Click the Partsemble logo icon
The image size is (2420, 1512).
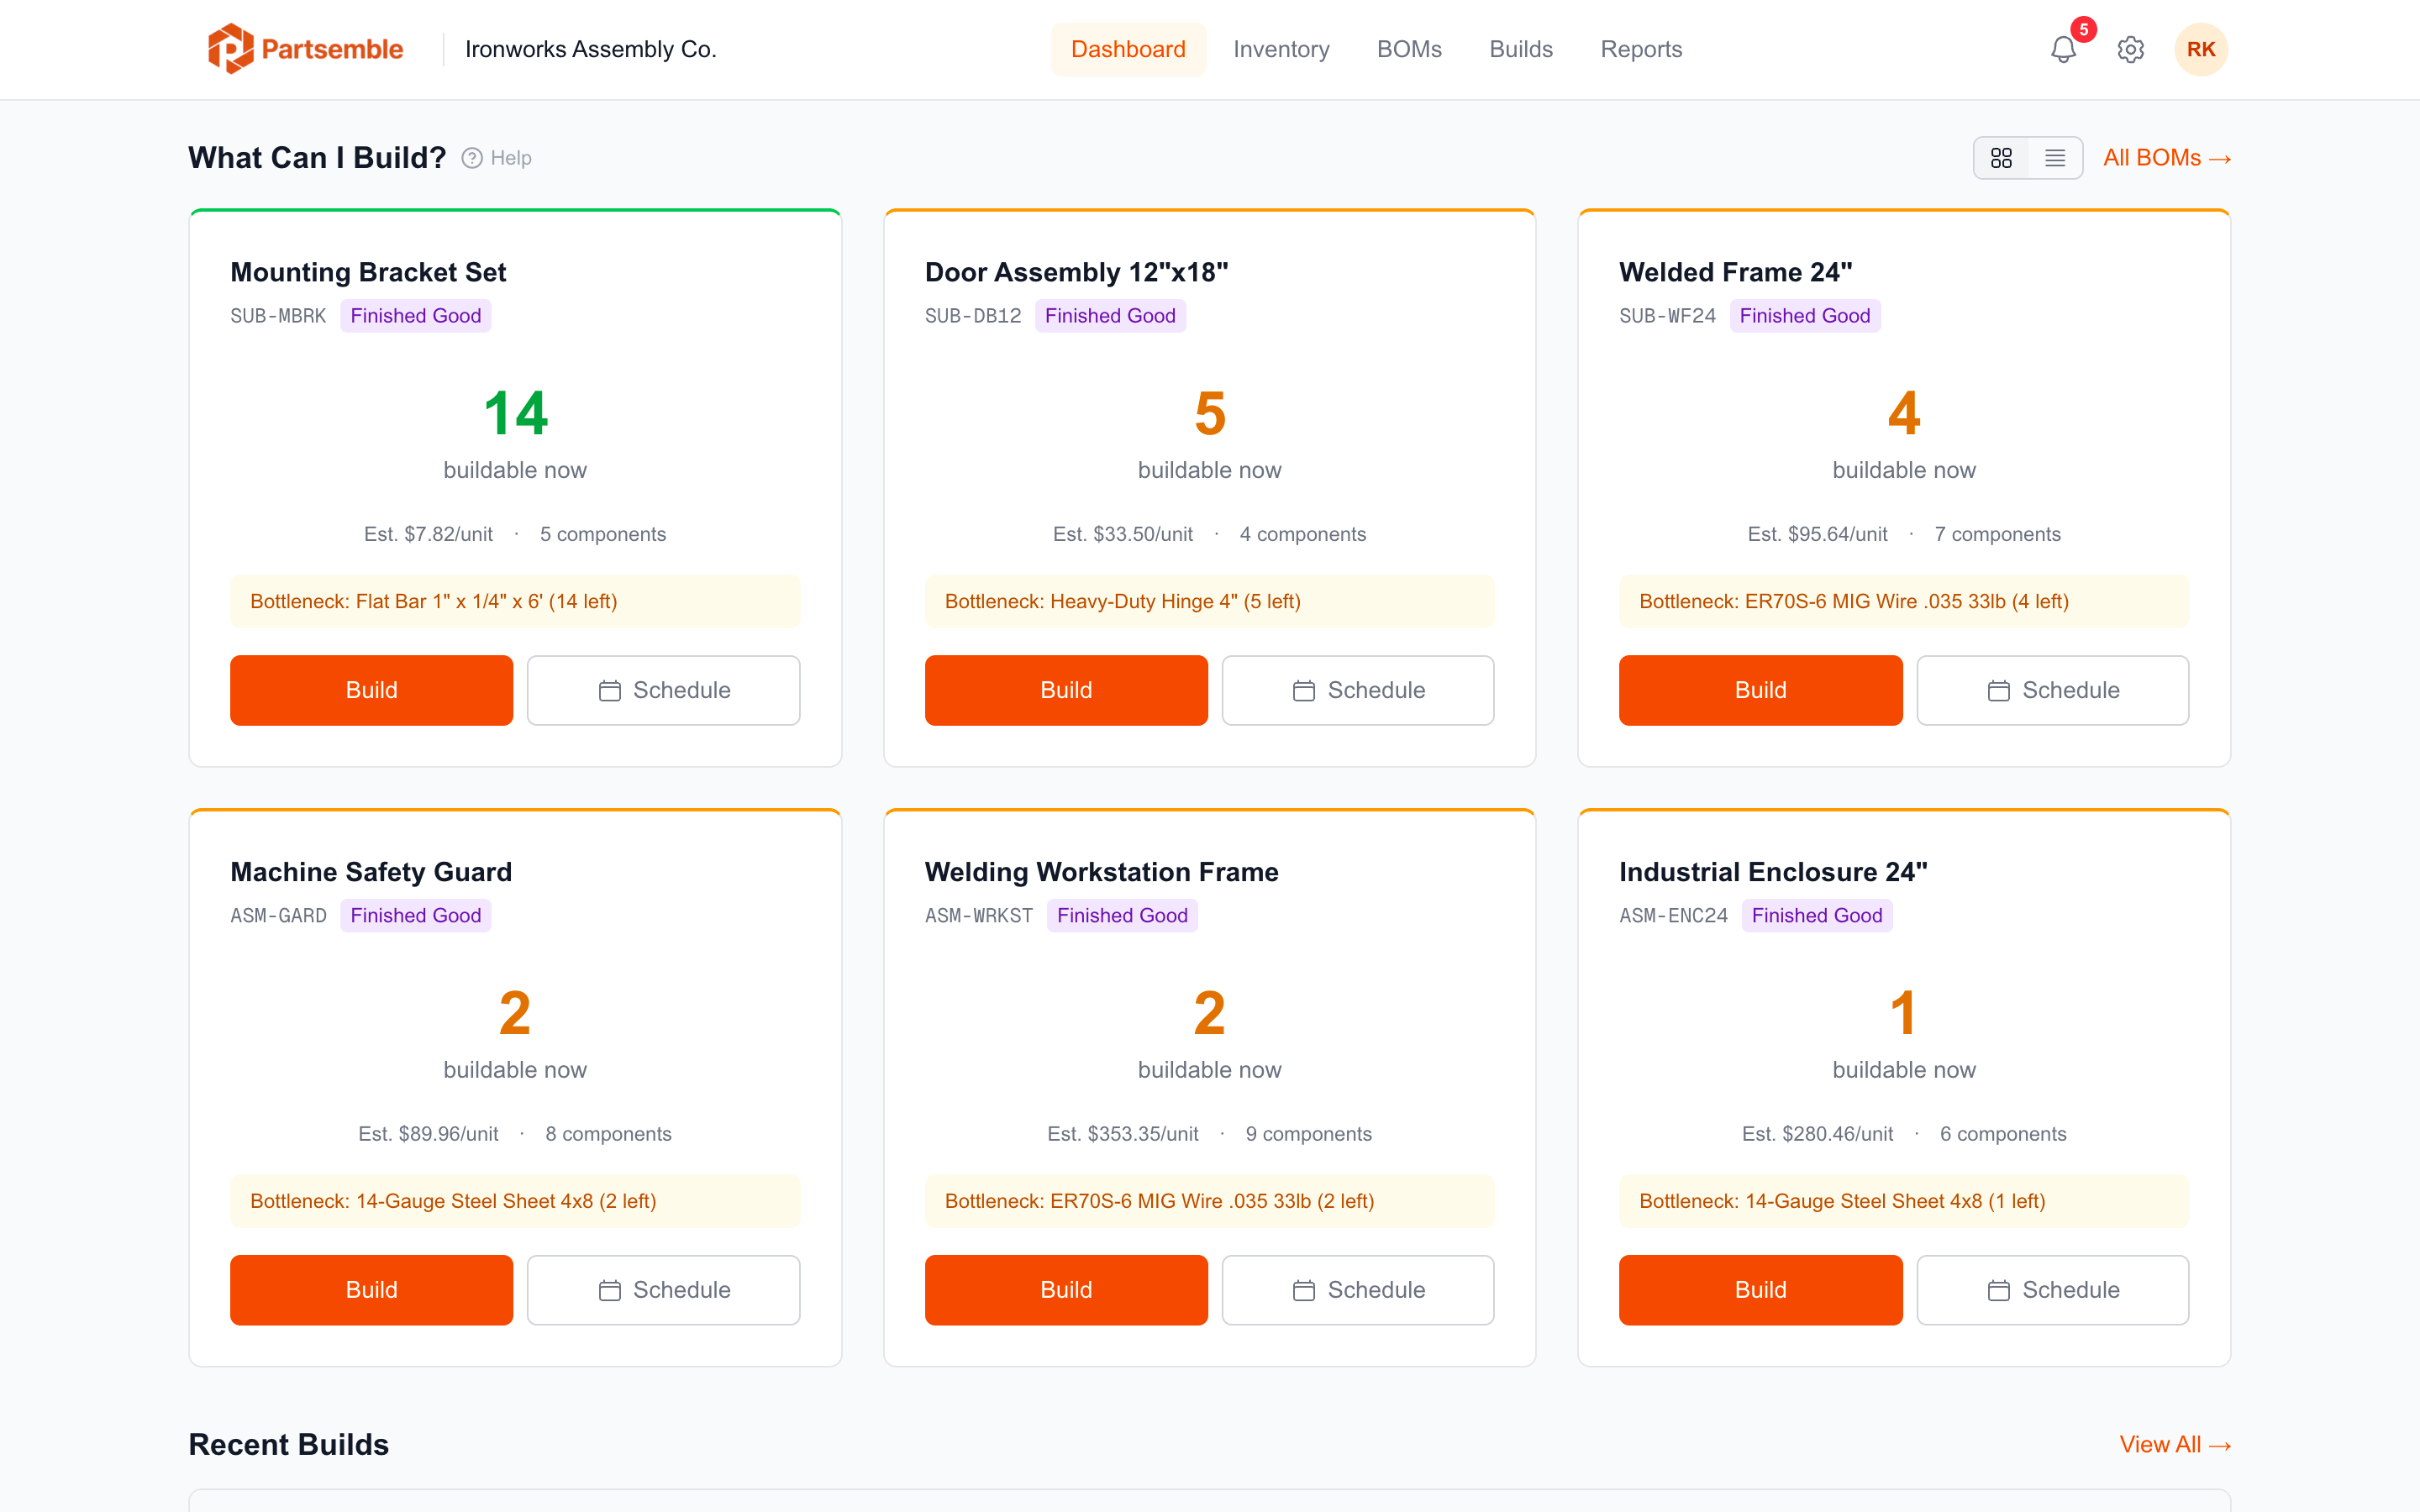pos(229,49)
